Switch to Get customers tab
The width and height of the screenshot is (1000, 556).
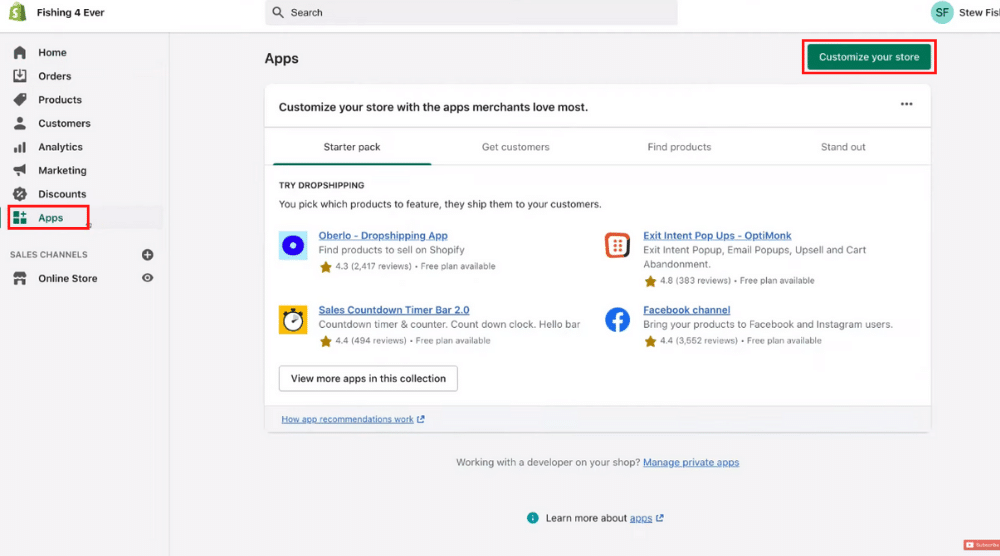(x=515, y=147)
